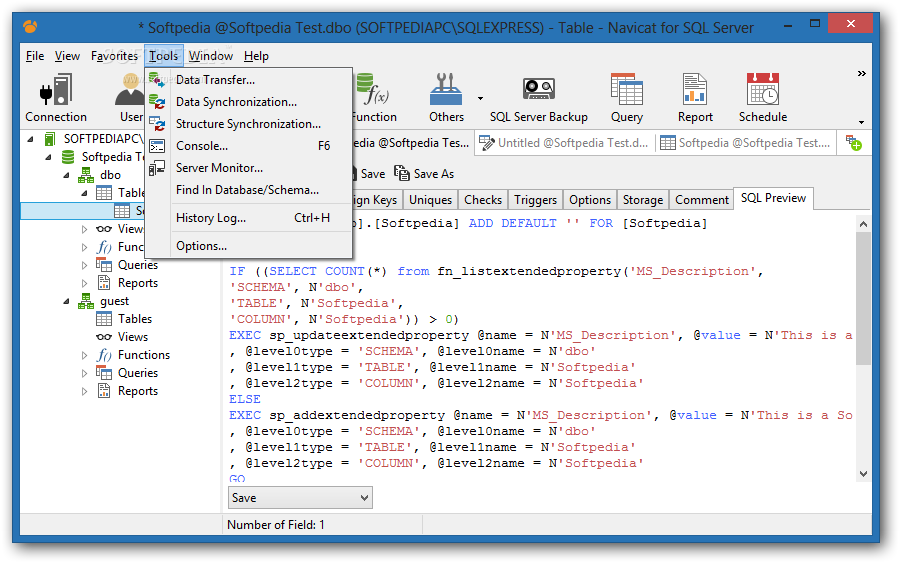Maximize the Navicat window
Screen dimensions: 900x563
click(x=814, y=24)
